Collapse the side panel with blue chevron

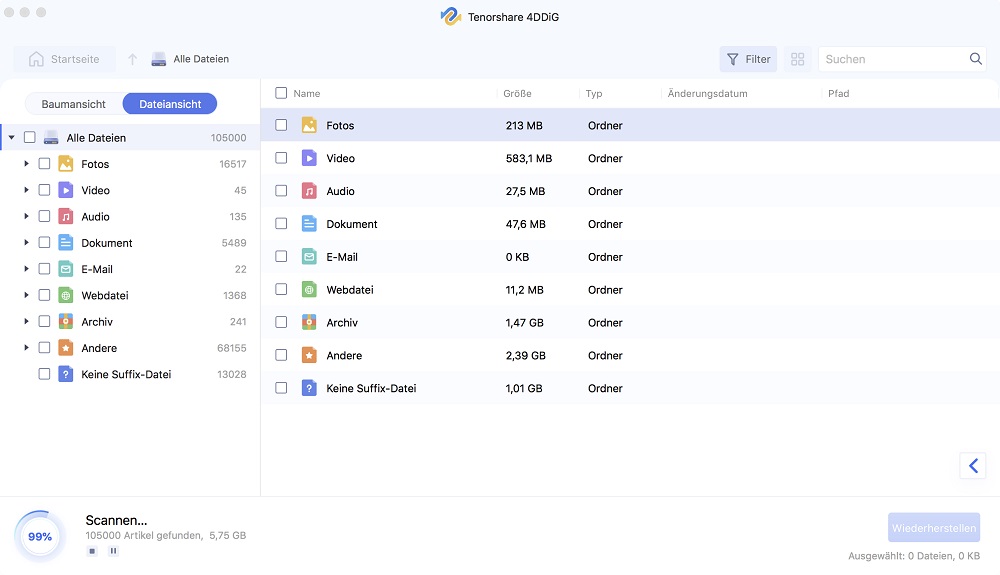coord(973,465)
